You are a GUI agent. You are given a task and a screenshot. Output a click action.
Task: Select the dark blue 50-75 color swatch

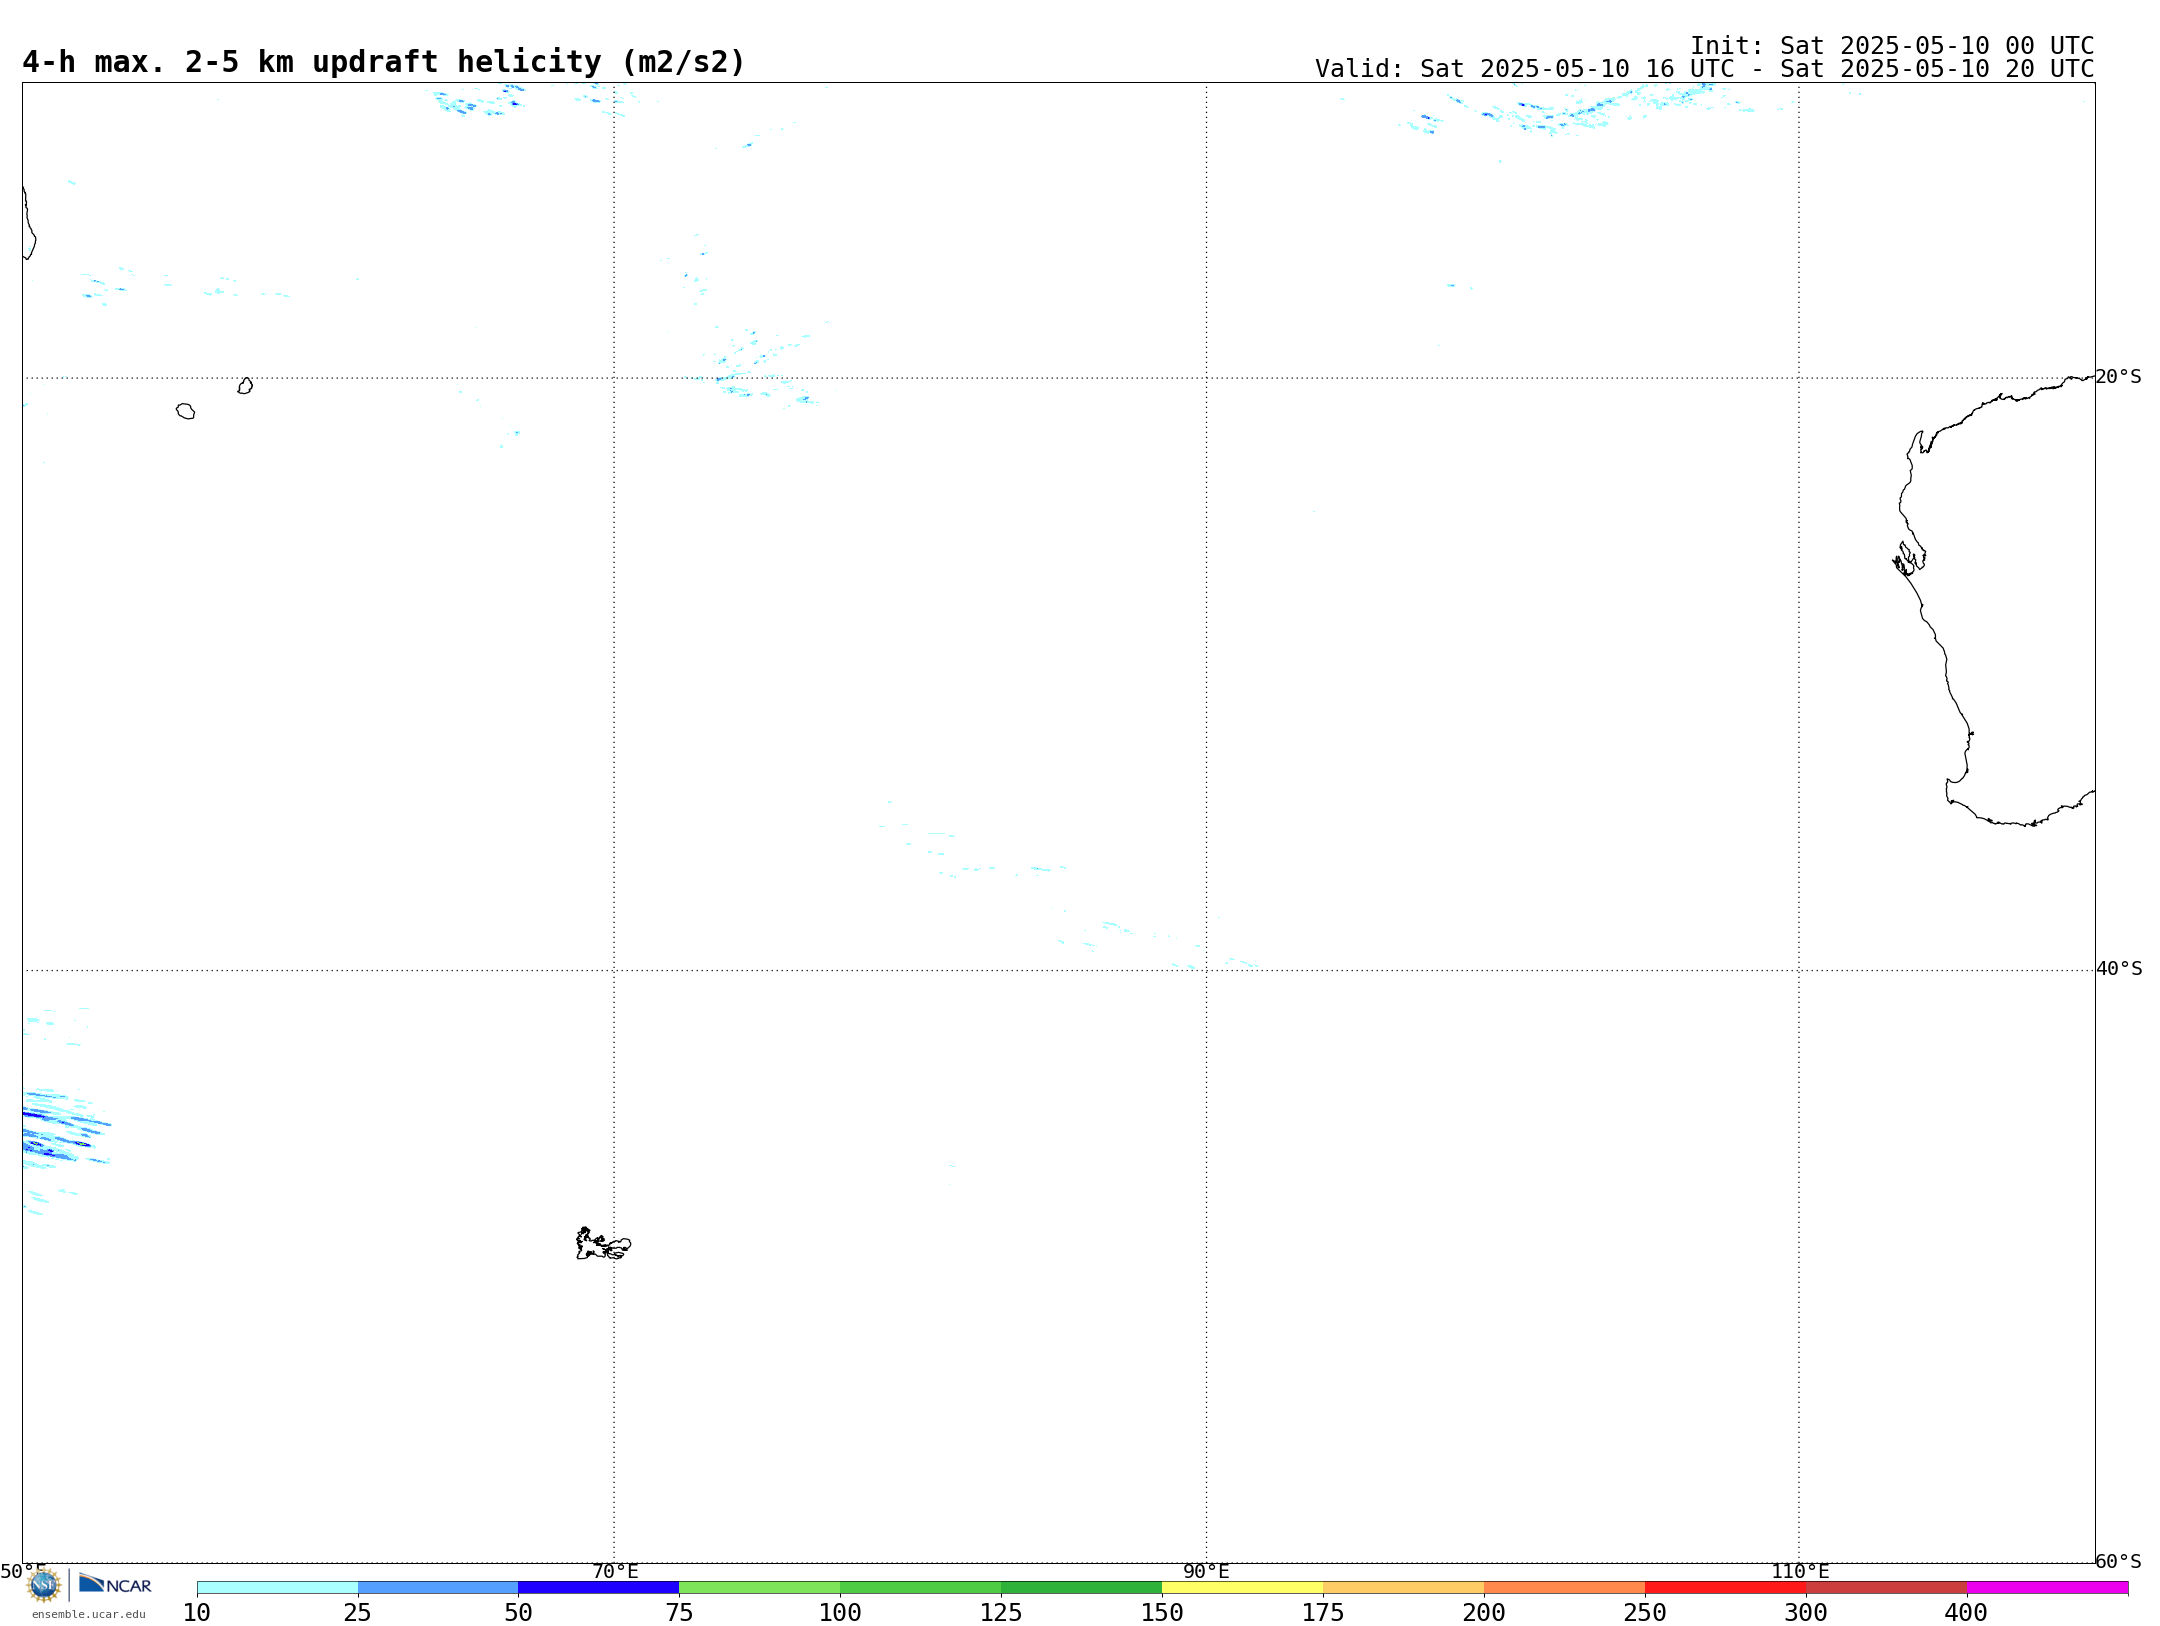(599, 1588)
